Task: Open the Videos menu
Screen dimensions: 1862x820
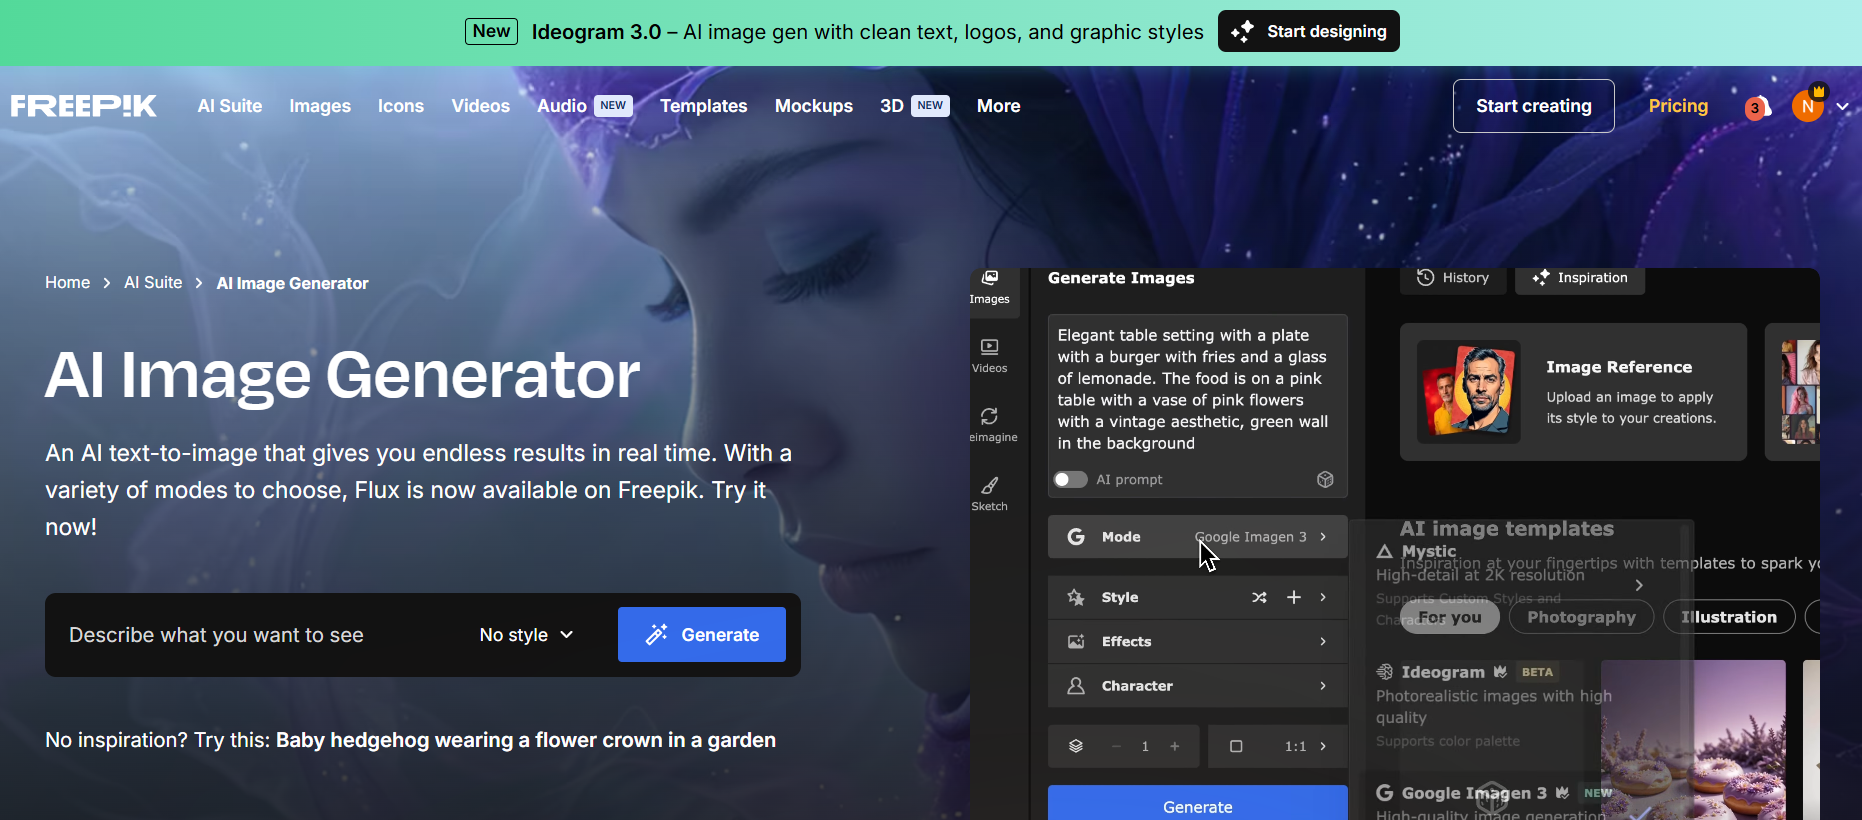Action: click(480, 106)
